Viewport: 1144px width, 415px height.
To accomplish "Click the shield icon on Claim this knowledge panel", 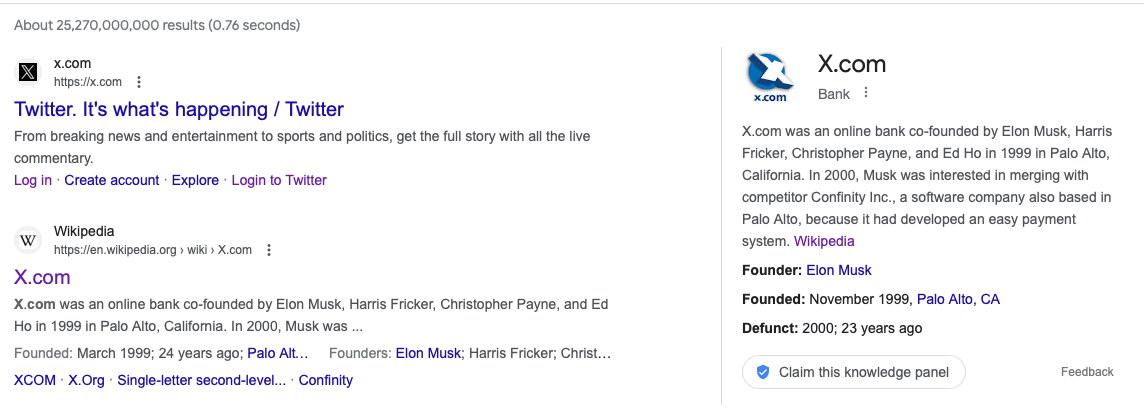I will [x=763, y=372].
